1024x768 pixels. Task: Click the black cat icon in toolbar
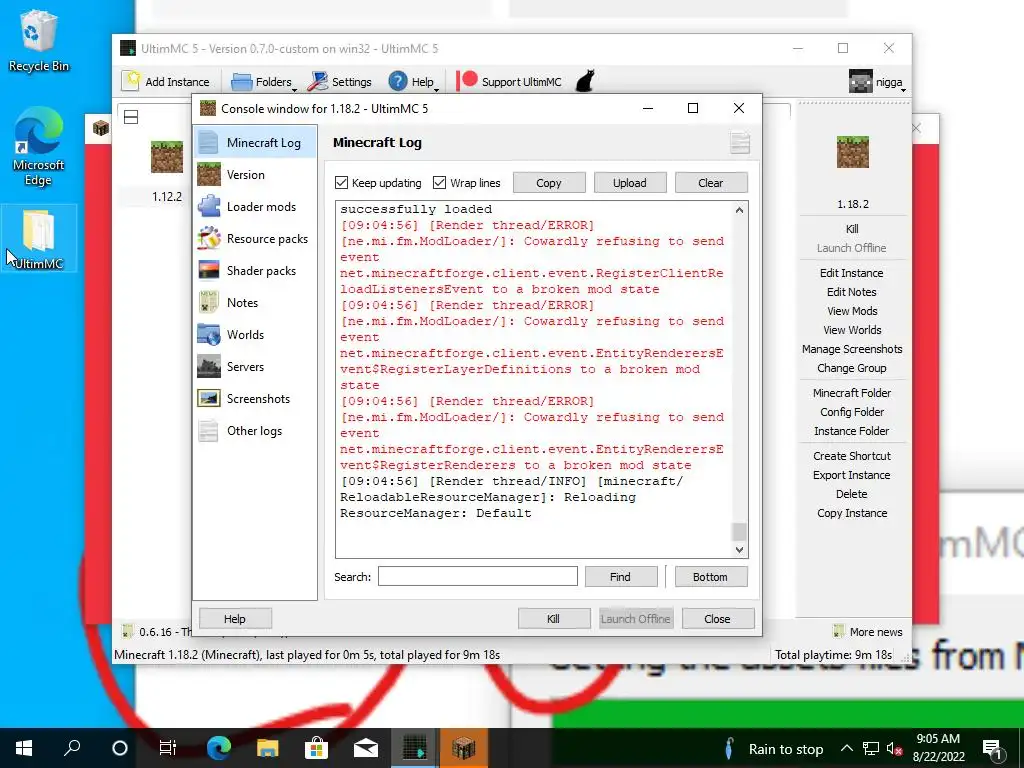click(584, 82)
